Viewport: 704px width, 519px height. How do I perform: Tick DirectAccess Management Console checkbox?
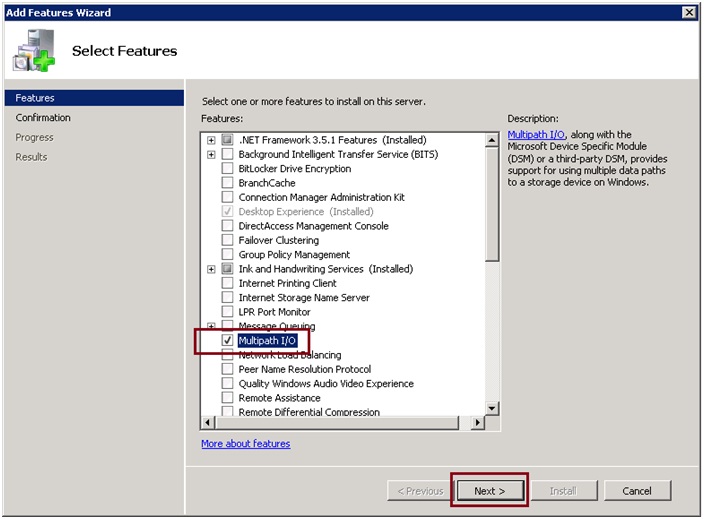(x=228, y=226)
